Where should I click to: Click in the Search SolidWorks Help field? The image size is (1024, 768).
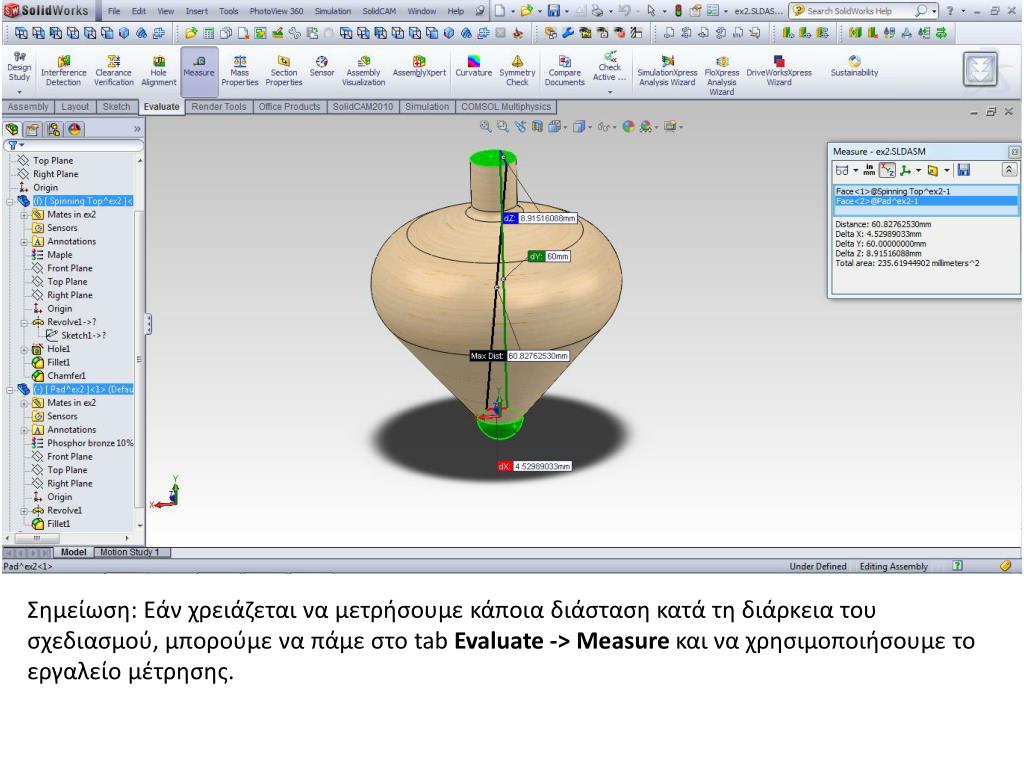point(859,11)
